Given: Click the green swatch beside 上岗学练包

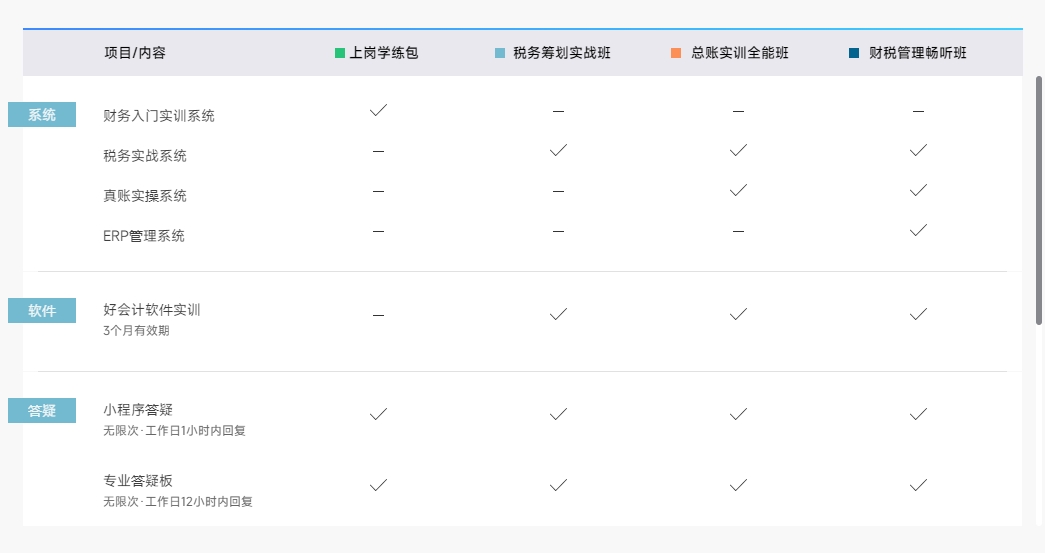Looking at the screenshot, I should point(340,53).
